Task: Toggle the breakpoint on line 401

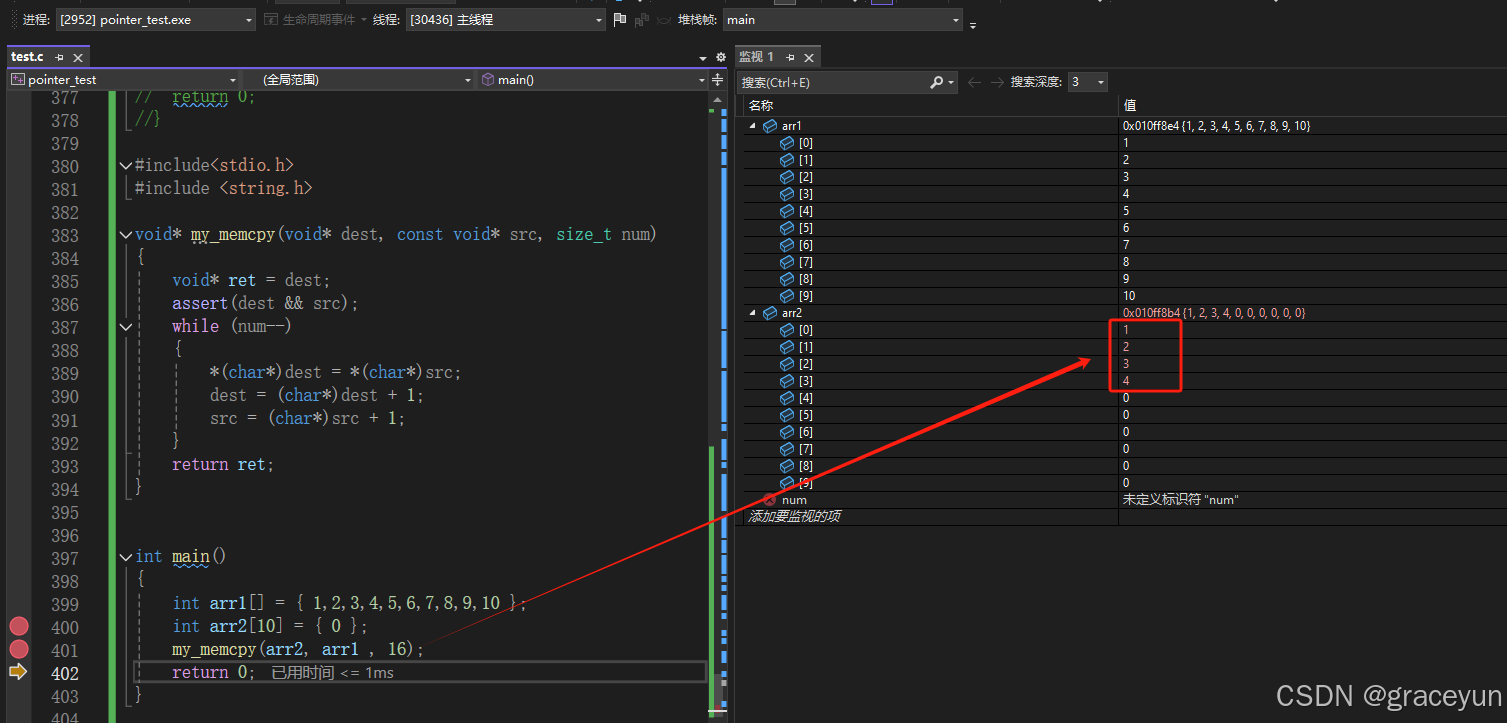Action: pos(18,649)
